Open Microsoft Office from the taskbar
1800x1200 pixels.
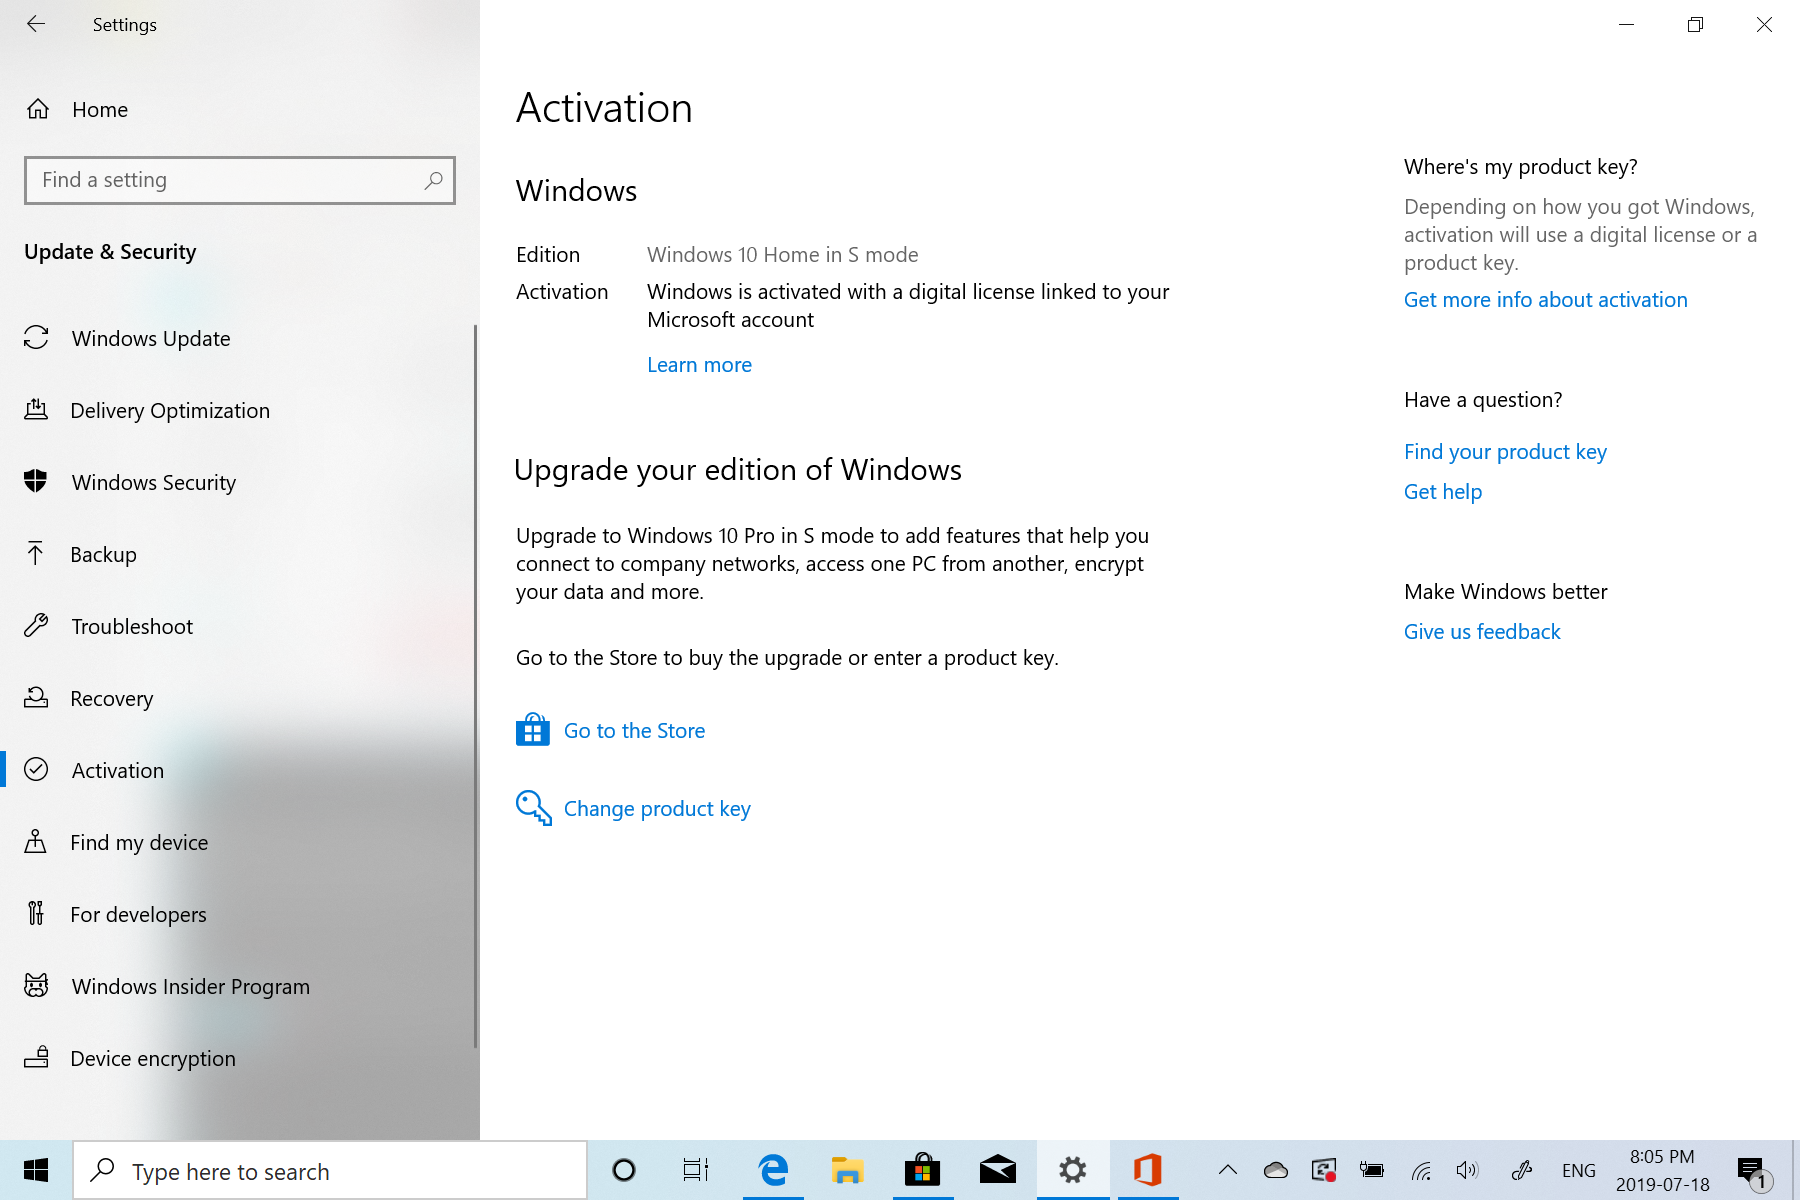click(1147, 1170)
